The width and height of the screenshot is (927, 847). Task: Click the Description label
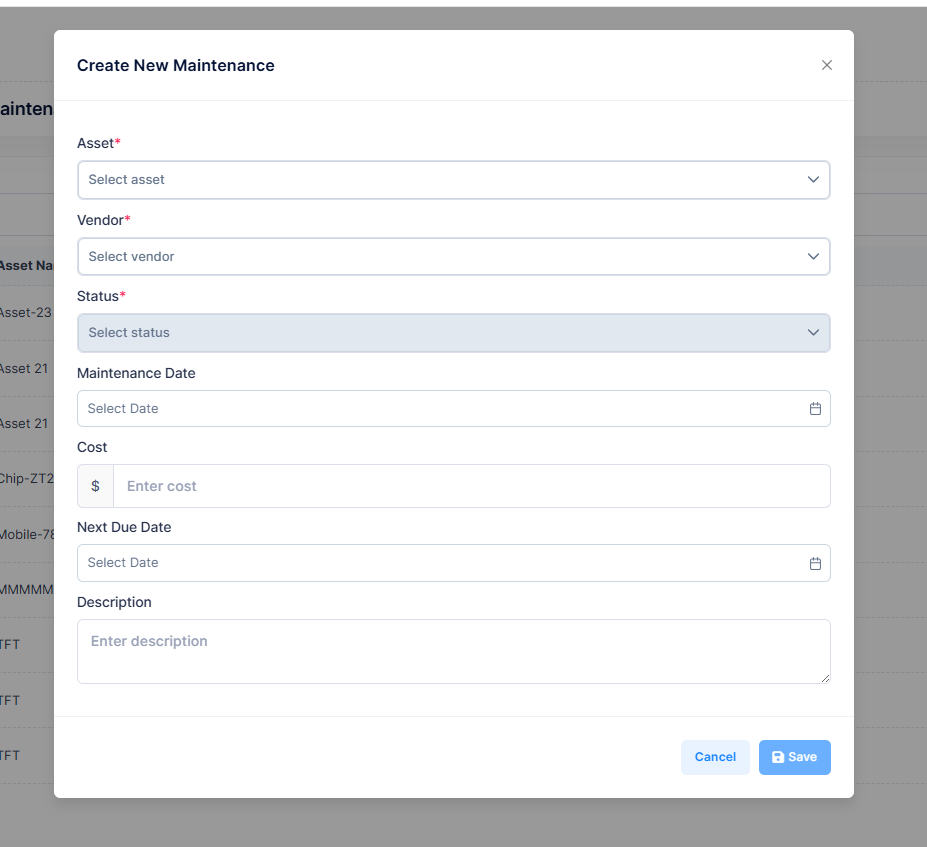pyautogui.click(x=114, y=602)
